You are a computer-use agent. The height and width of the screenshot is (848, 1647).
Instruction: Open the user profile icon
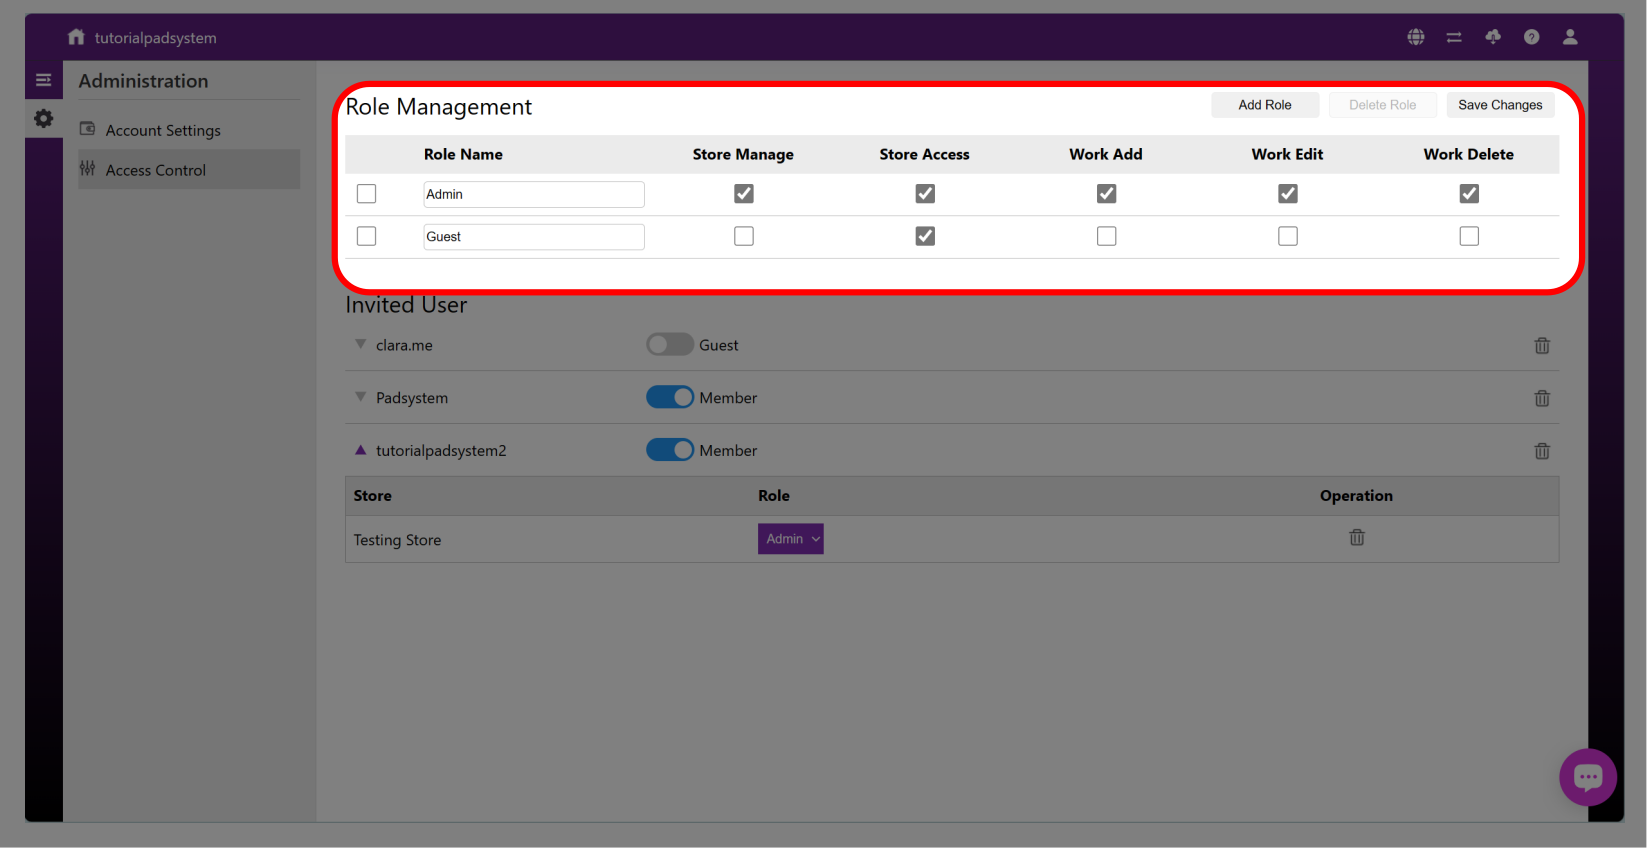[x=1570, y=37]
